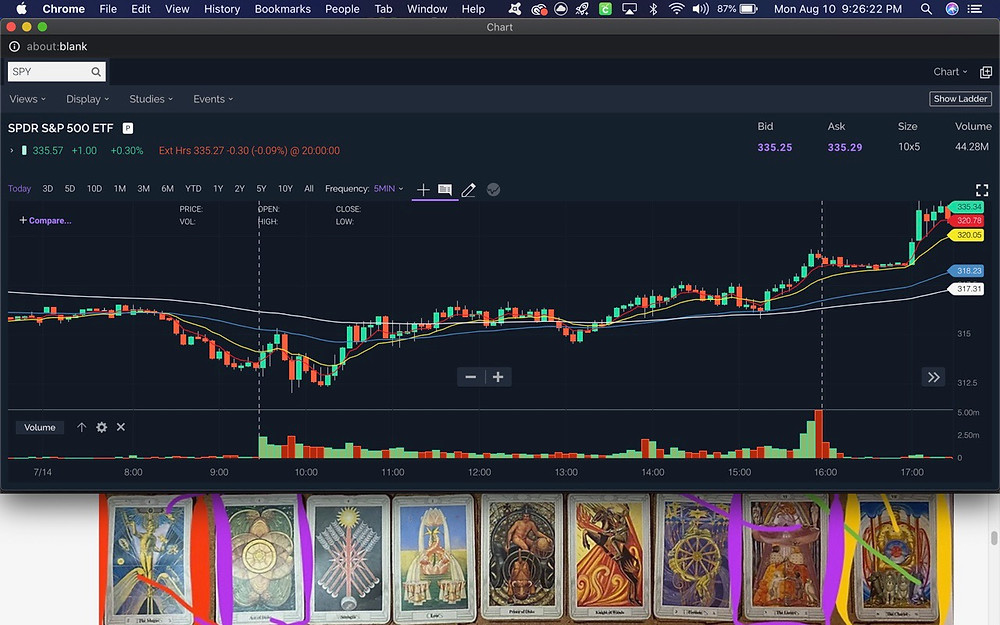Zoom in the chart with plus button
The image size is (1000, 625).
498,377
